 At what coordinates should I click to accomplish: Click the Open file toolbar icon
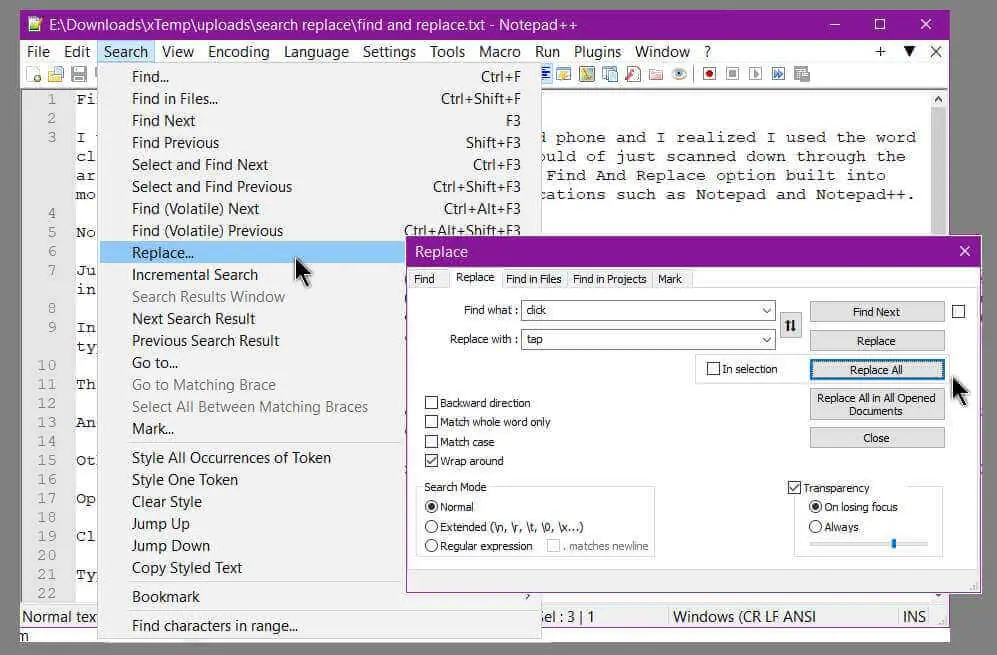click(56, 74)
